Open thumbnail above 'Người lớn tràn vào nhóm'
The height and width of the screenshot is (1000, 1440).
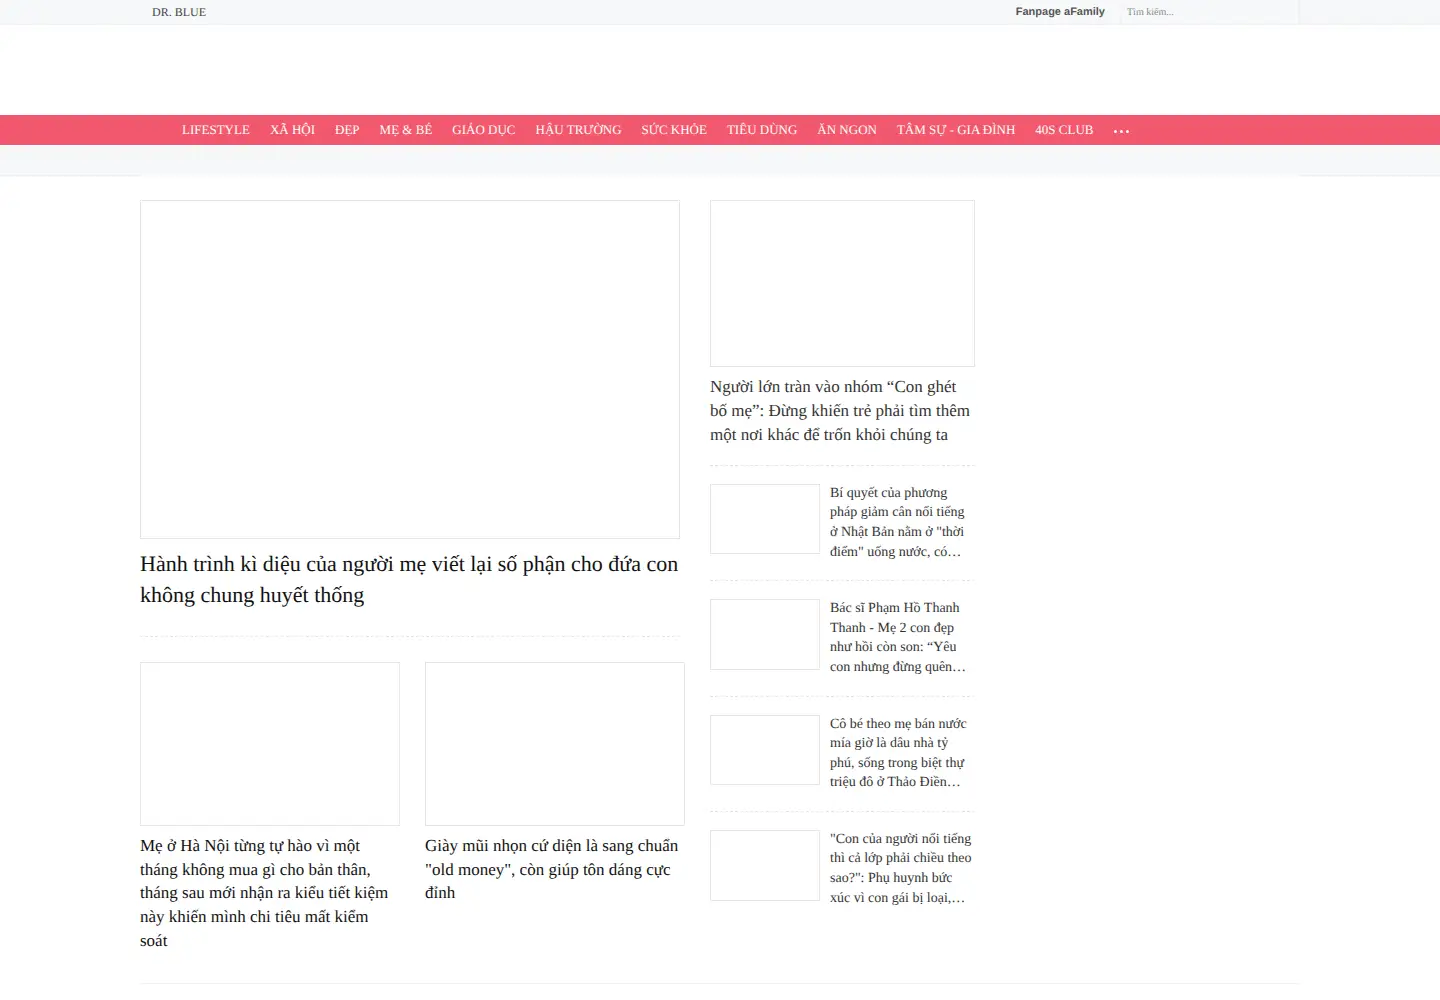[842, 283]
